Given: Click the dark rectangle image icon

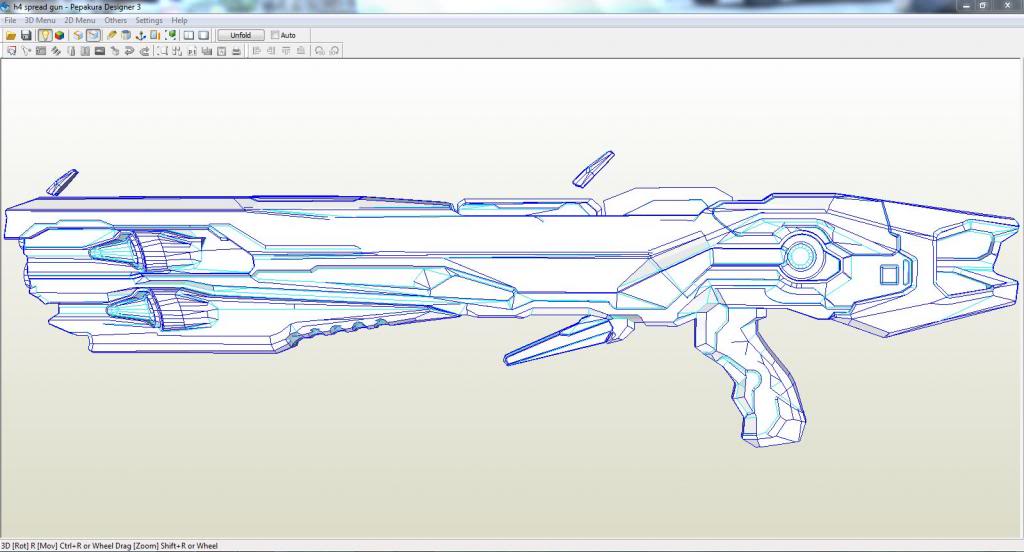Looking at the screenshot, I should [x=100, y=51].
